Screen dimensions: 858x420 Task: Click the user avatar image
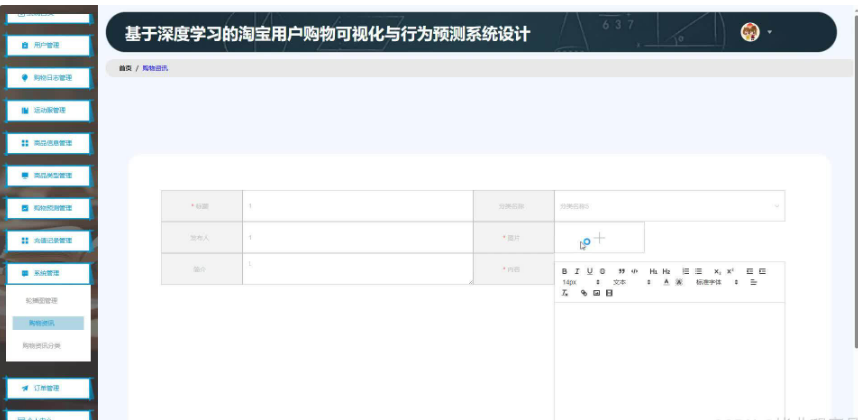coord(750,32)
